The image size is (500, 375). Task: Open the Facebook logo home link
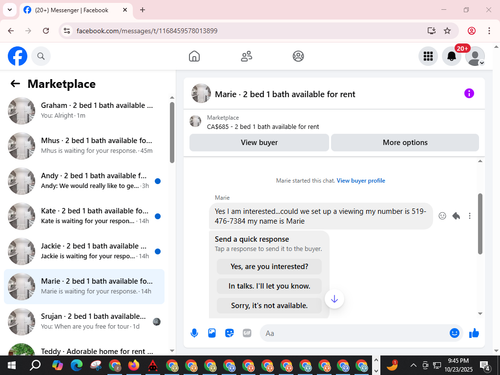coord(17,56)
